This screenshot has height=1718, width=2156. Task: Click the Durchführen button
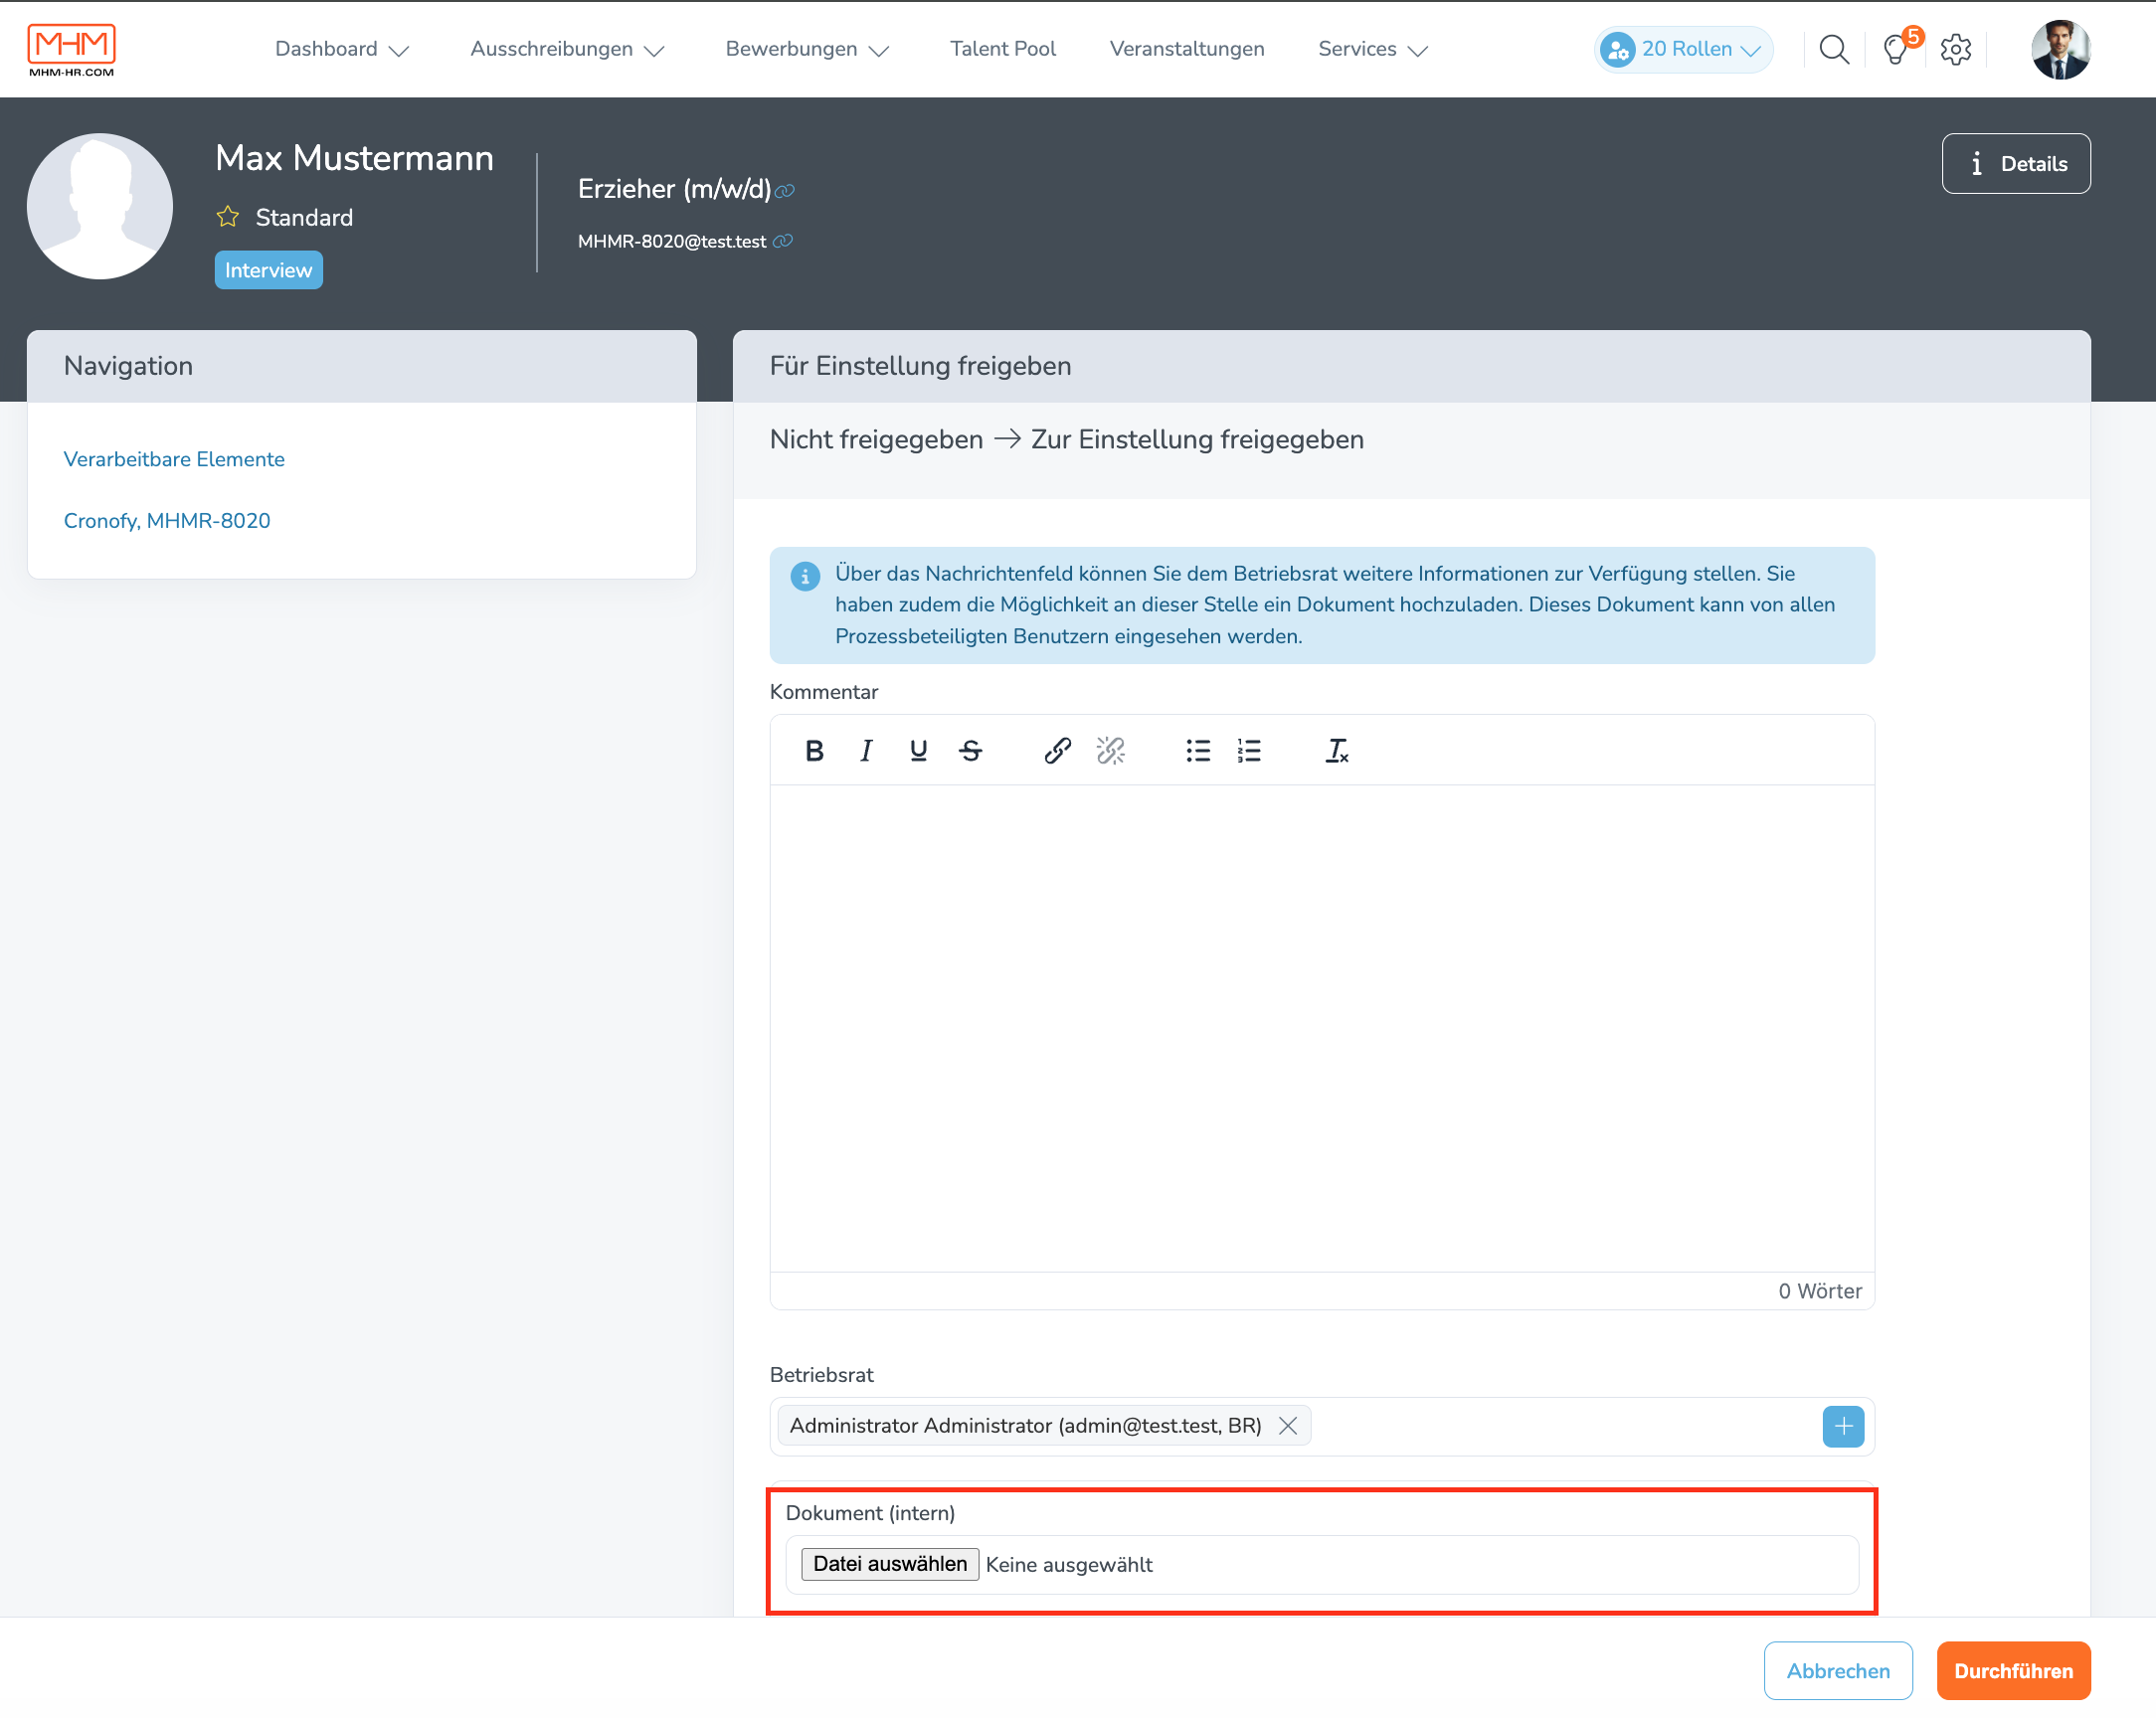click(2012, 1670)
